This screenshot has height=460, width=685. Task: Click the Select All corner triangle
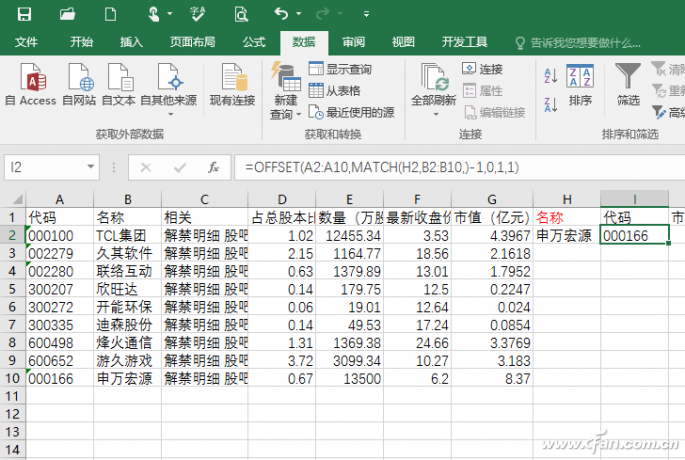(x=17, y=200)
